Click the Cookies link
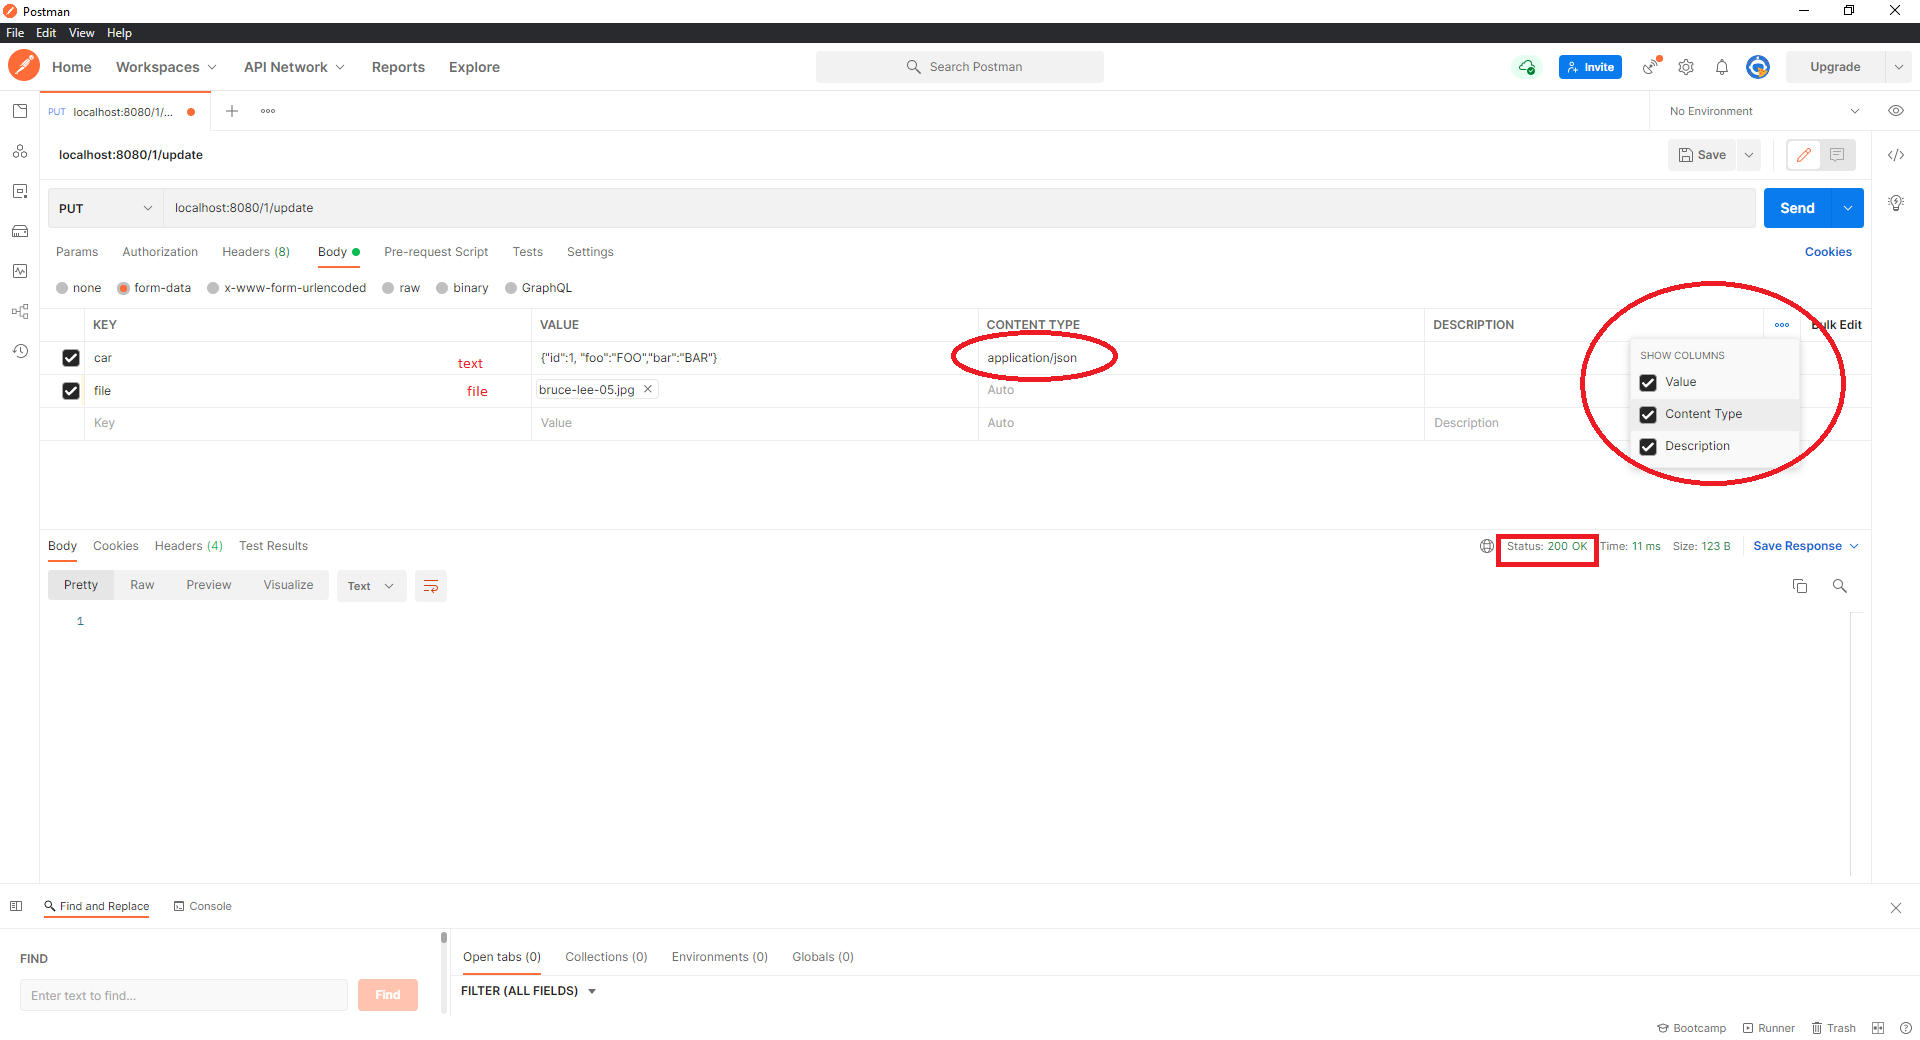1920x1040 pixels. pos(1828,252)
